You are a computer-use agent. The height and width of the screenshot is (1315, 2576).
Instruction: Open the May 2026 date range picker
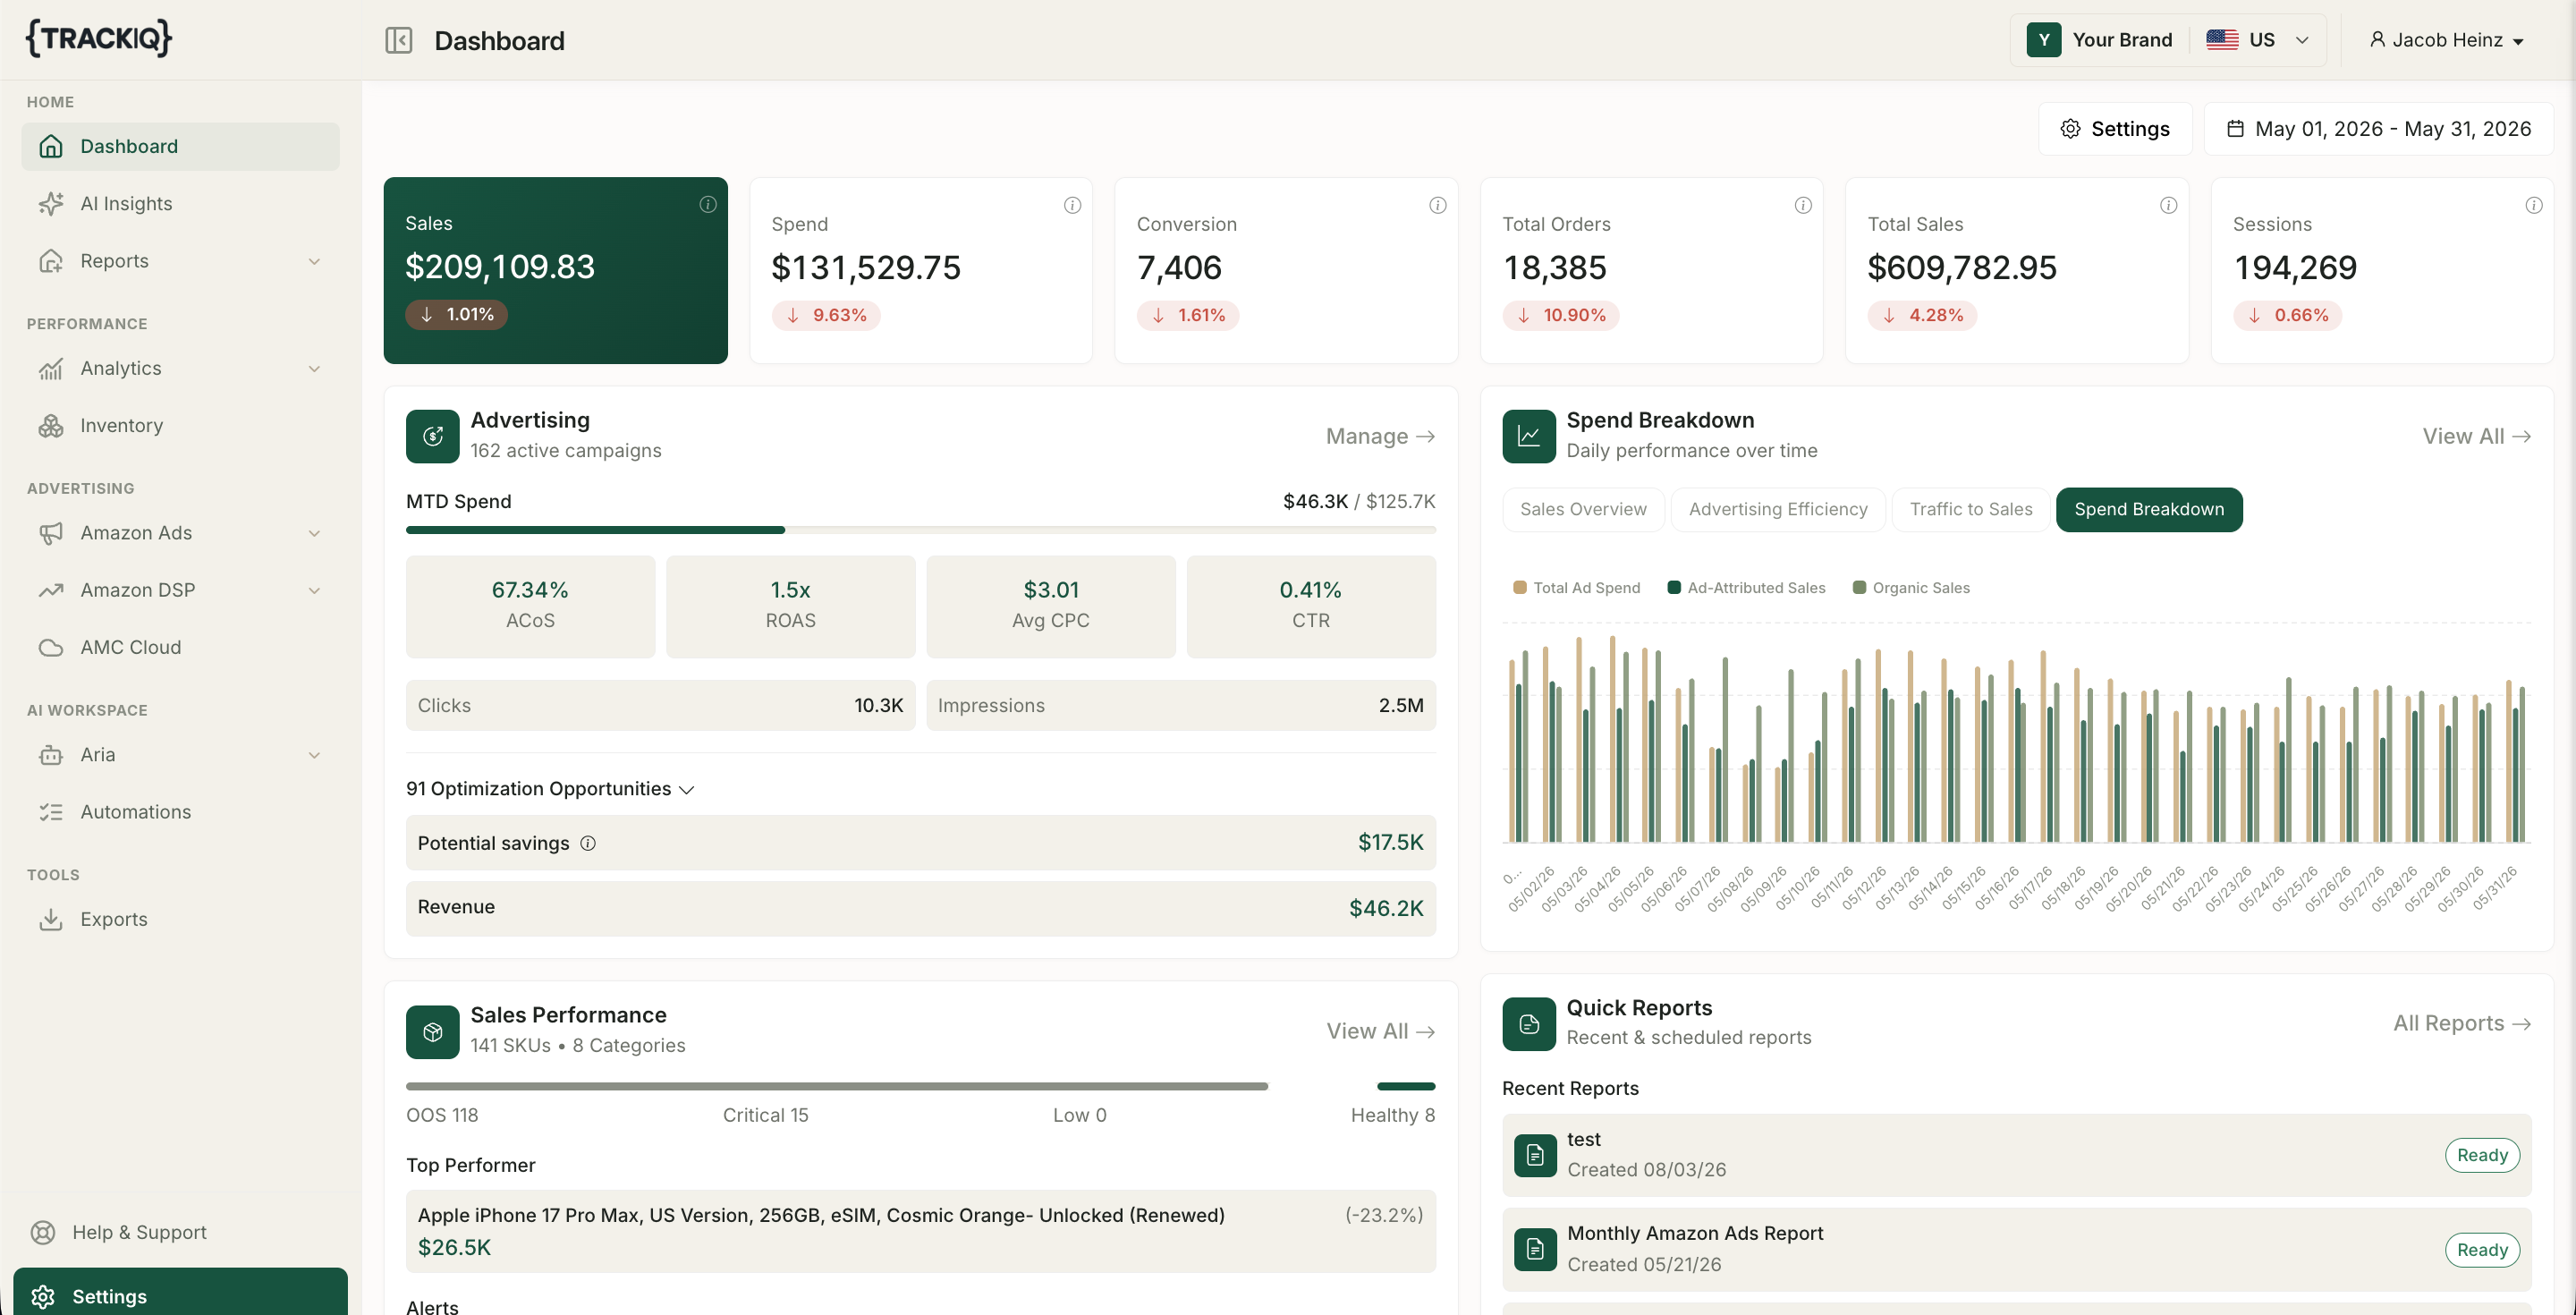pos(2379,129)
